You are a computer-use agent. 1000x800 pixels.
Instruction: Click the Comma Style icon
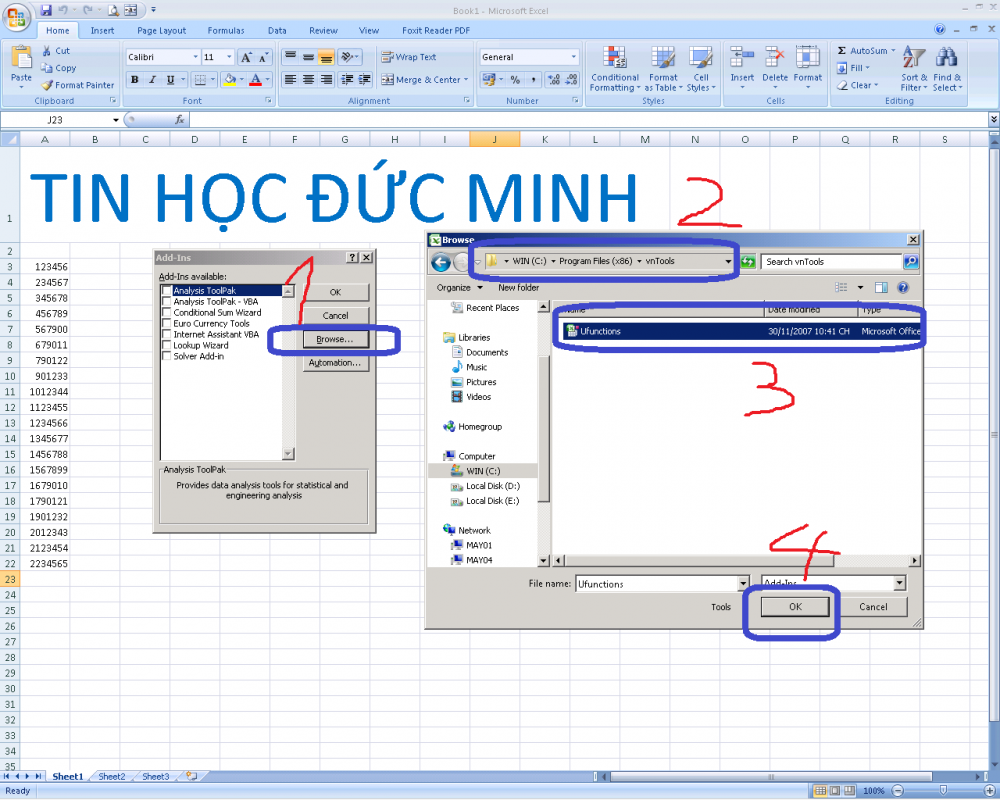click(533, 80)
